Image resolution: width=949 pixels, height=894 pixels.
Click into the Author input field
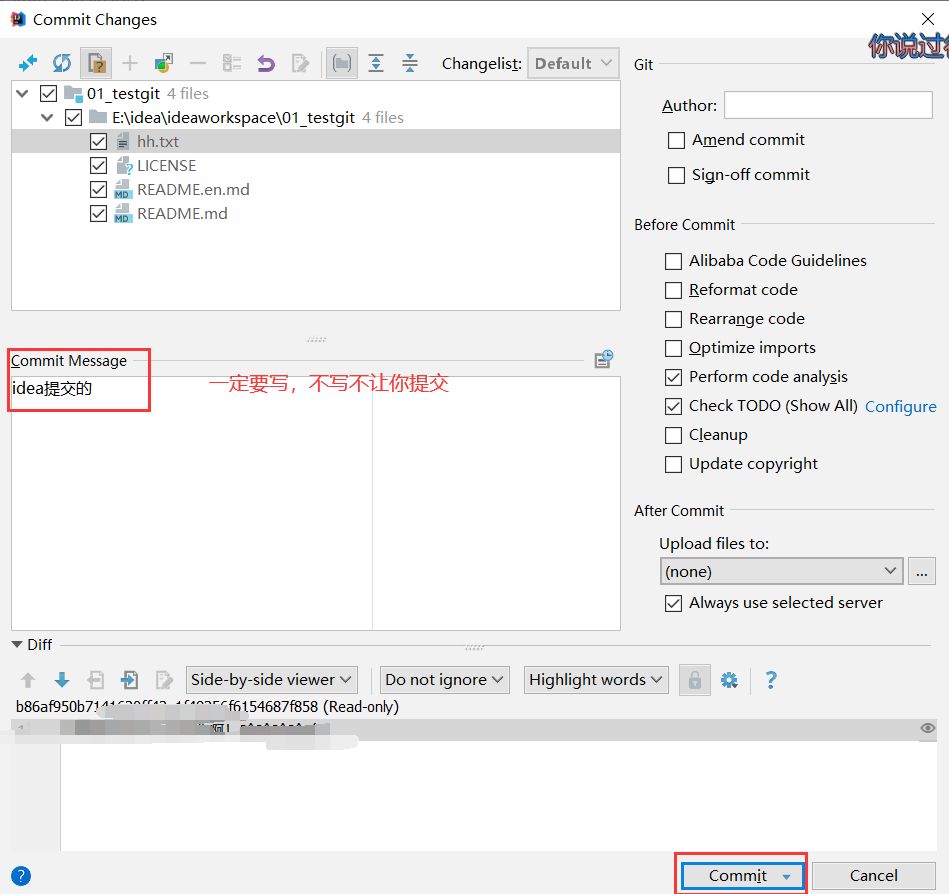pyautogui.click(x=828, y=105)
